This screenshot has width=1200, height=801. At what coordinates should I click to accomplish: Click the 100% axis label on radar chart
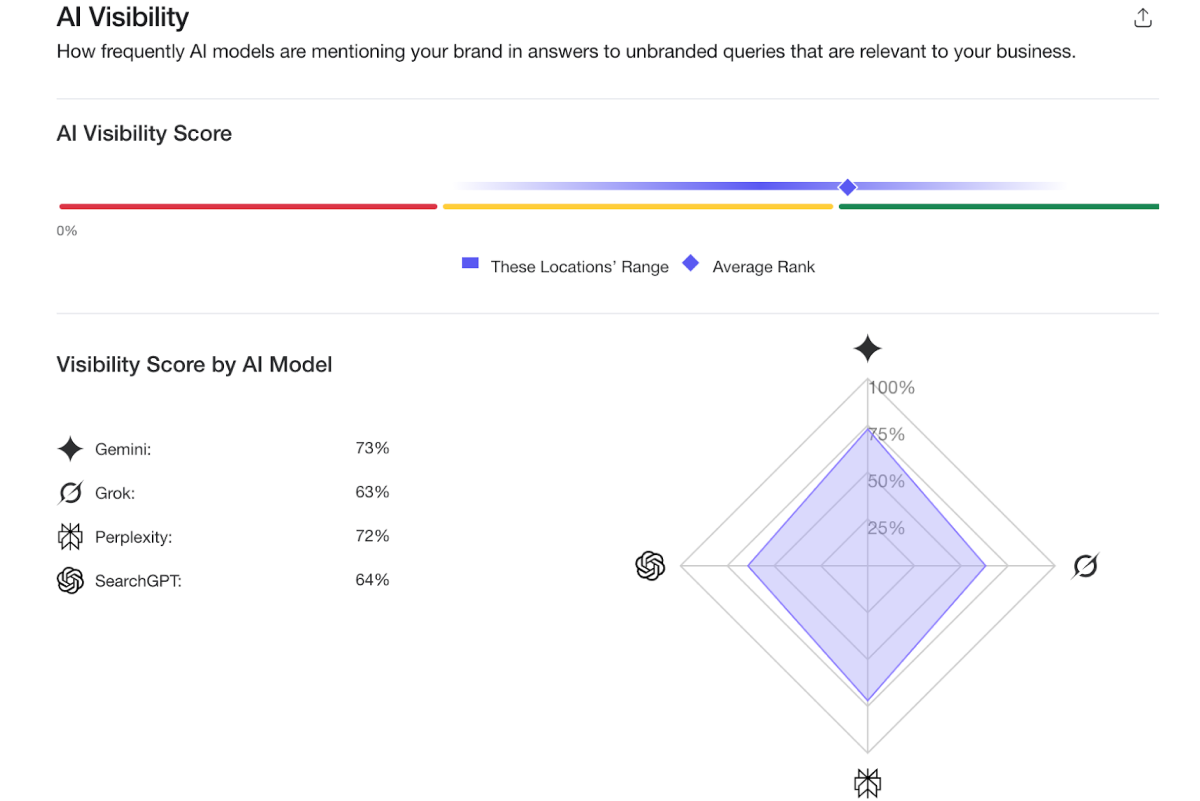(x=891, y=388)
